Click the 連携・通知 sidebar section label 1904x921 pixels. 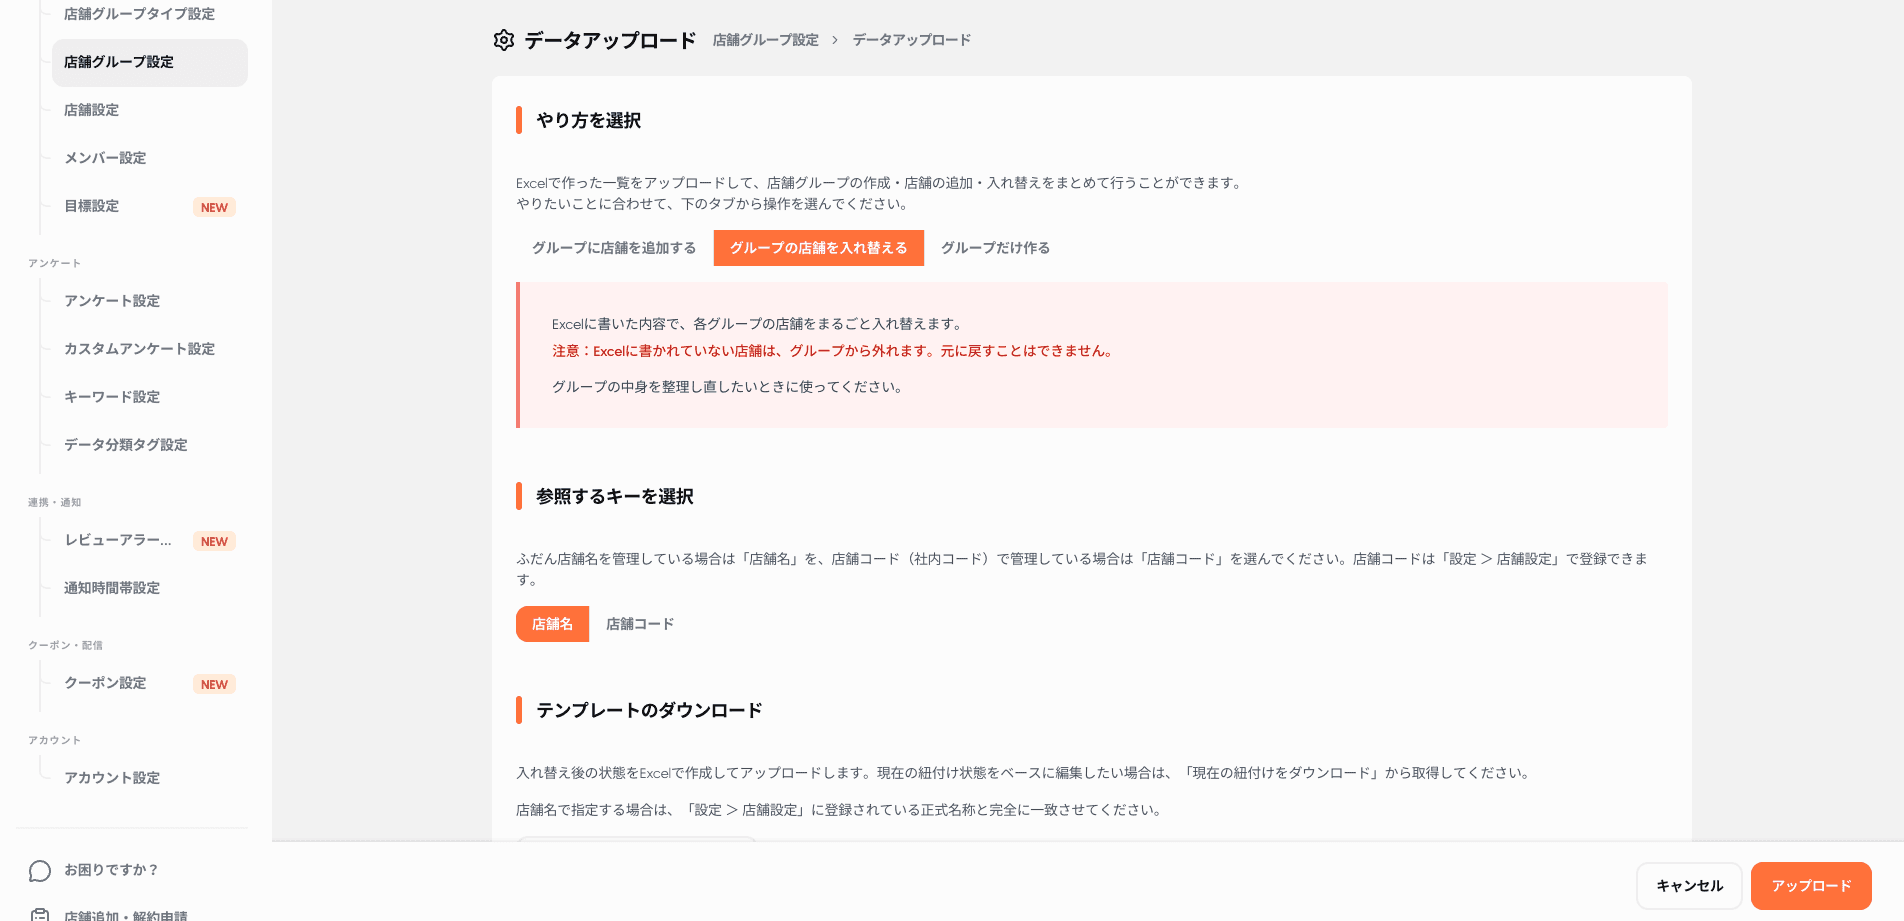[x=55, y=503]
